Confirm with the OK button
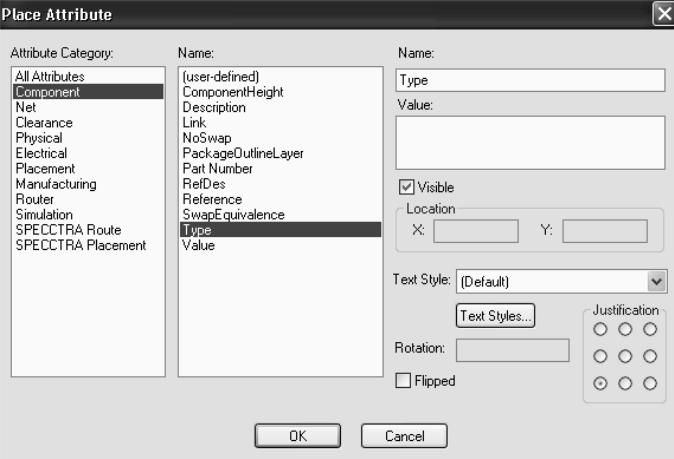 tap(297, 436)
